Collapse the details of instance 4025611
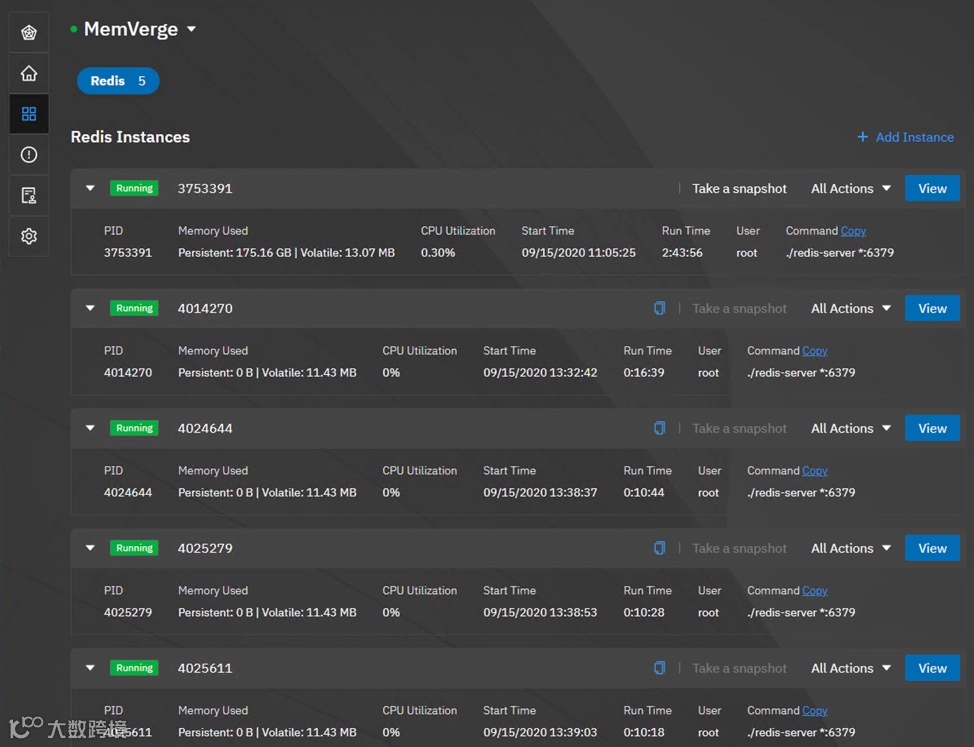The image size is (974, 747). (x=90, y=668)
